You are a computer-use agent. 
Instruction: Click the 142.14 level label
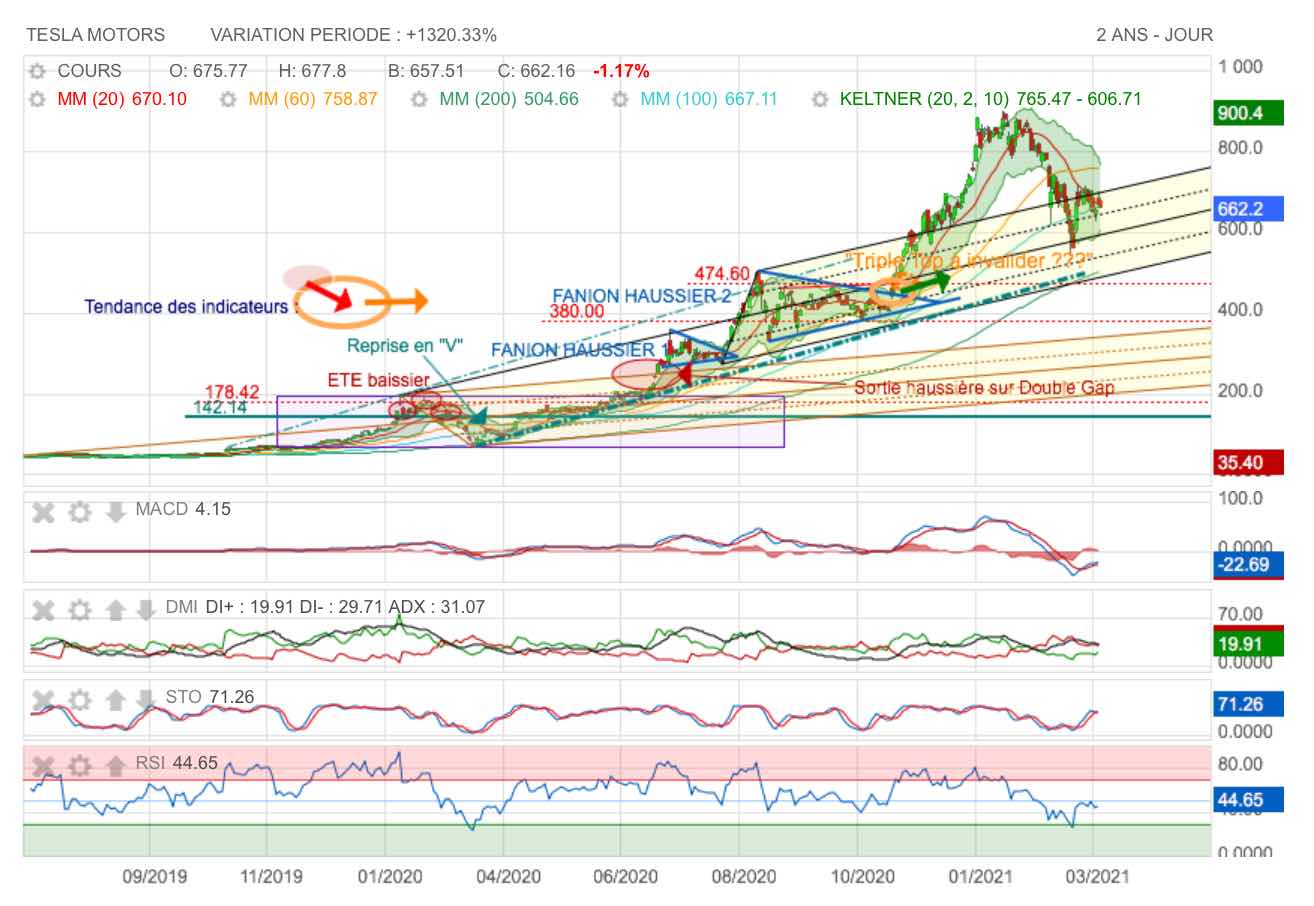coord(220,406)
